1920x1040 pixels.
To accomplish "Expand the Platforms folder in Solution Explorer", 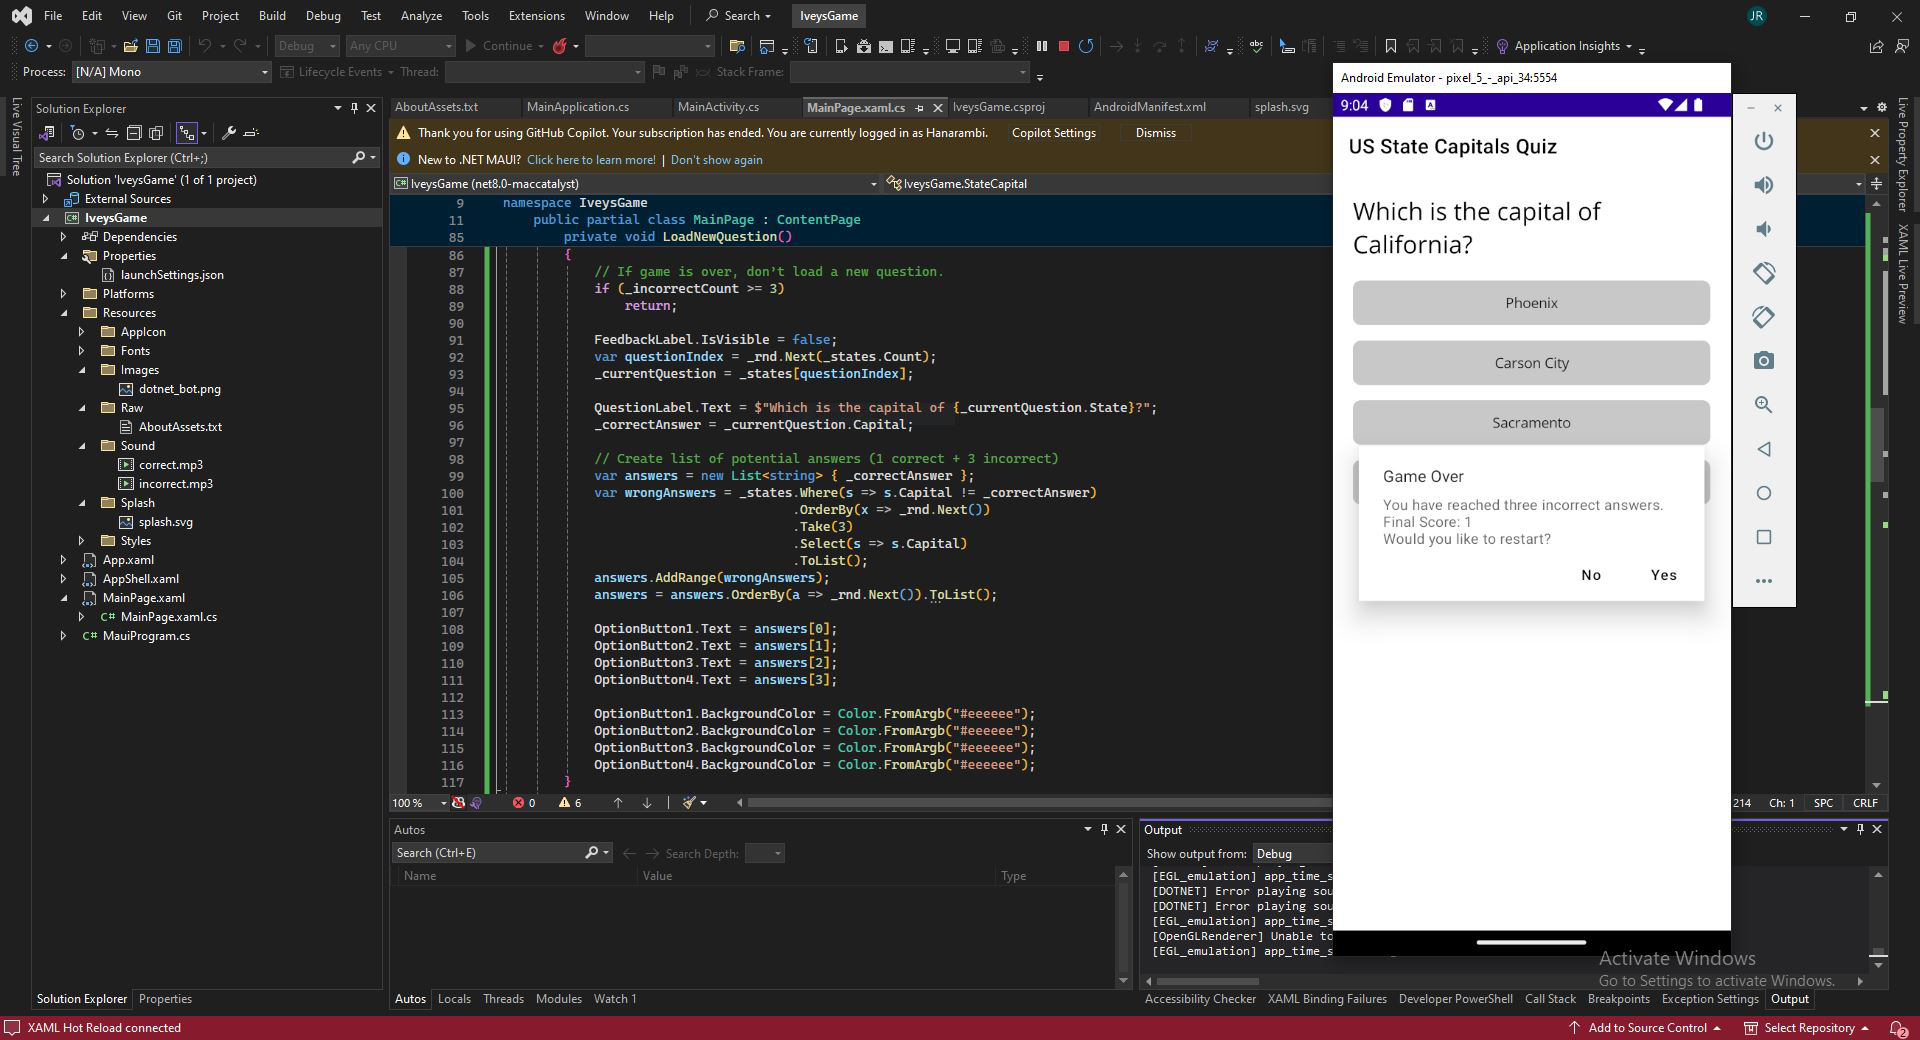I will pos(63,294).
